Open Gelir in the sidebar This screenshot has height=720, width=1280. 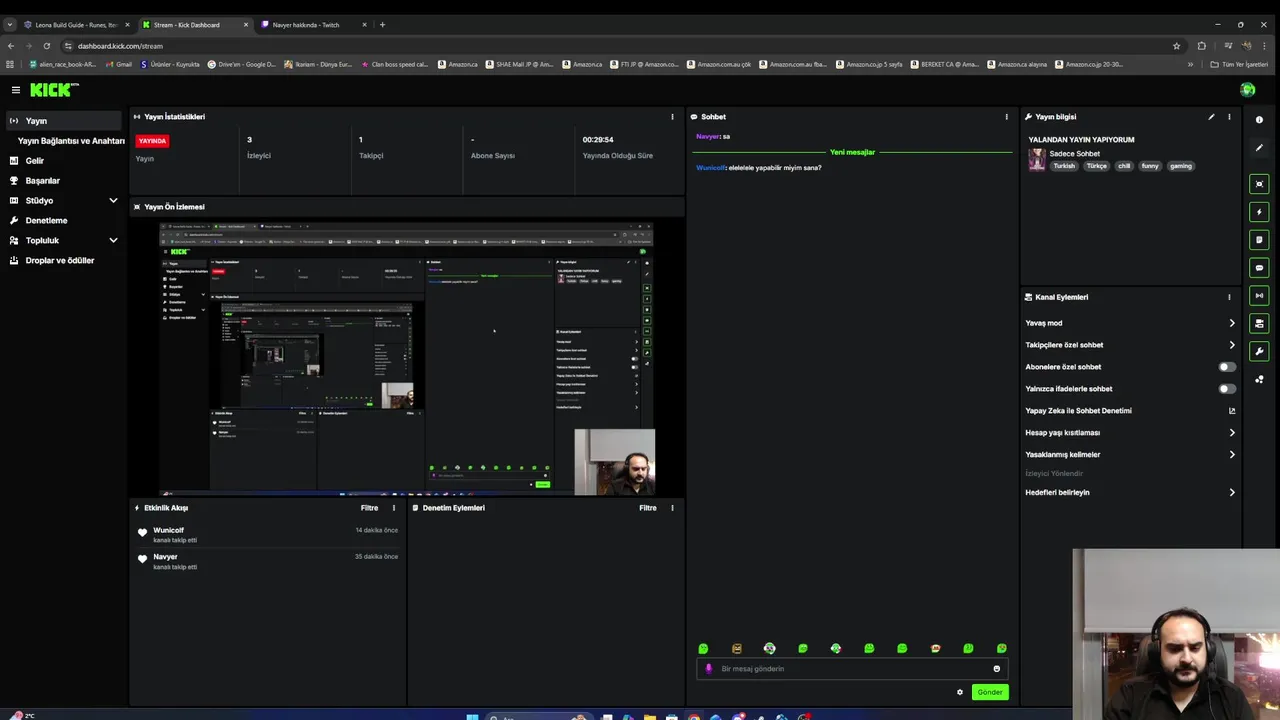(35, 161)
